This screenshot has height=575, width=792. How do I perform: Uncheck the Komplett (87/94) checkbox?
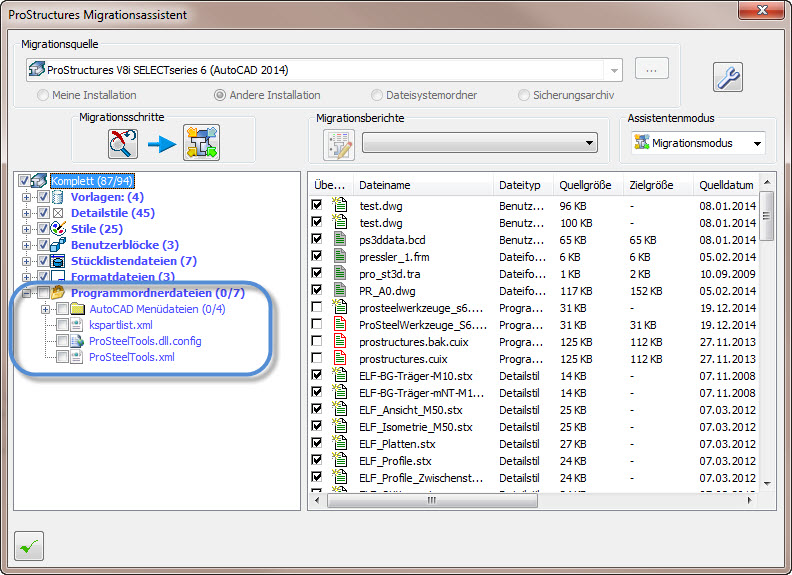point(24,181)
